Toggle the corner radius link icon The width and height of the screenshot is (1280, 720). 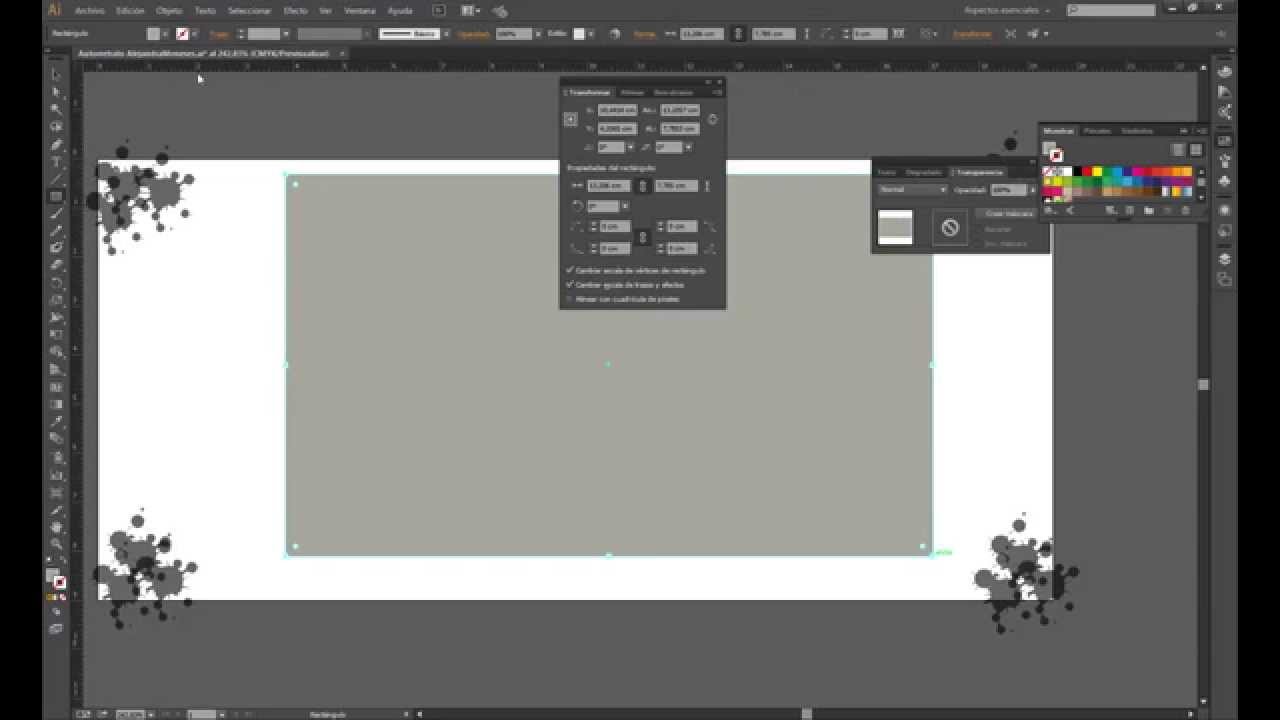pyautogui.click(x=643, y=237)
